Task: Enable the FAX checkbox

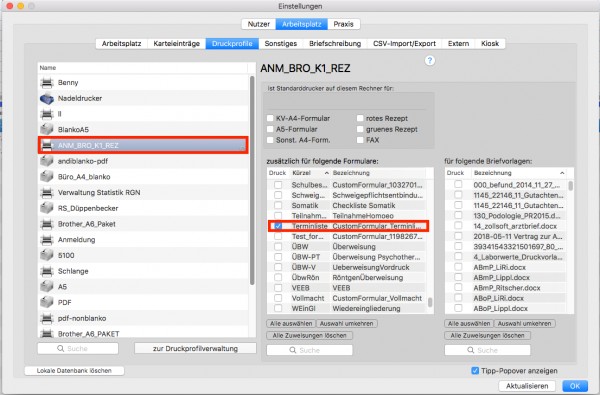Action: point(360,140)
